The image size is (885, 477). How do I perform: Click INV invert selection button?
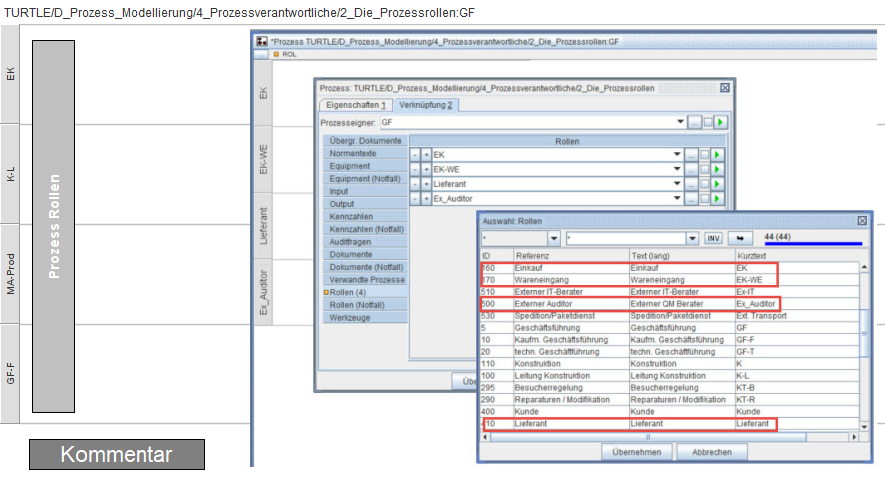click(714, 239)
